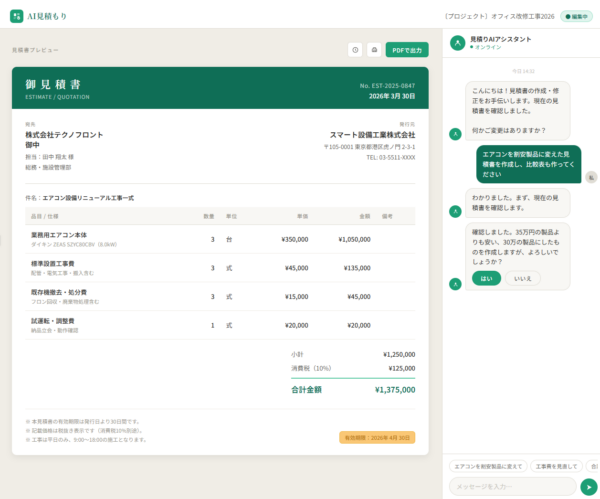Answer いいえ to the assistant
Viewport: 600px width, 499px height.
(522, 278)
